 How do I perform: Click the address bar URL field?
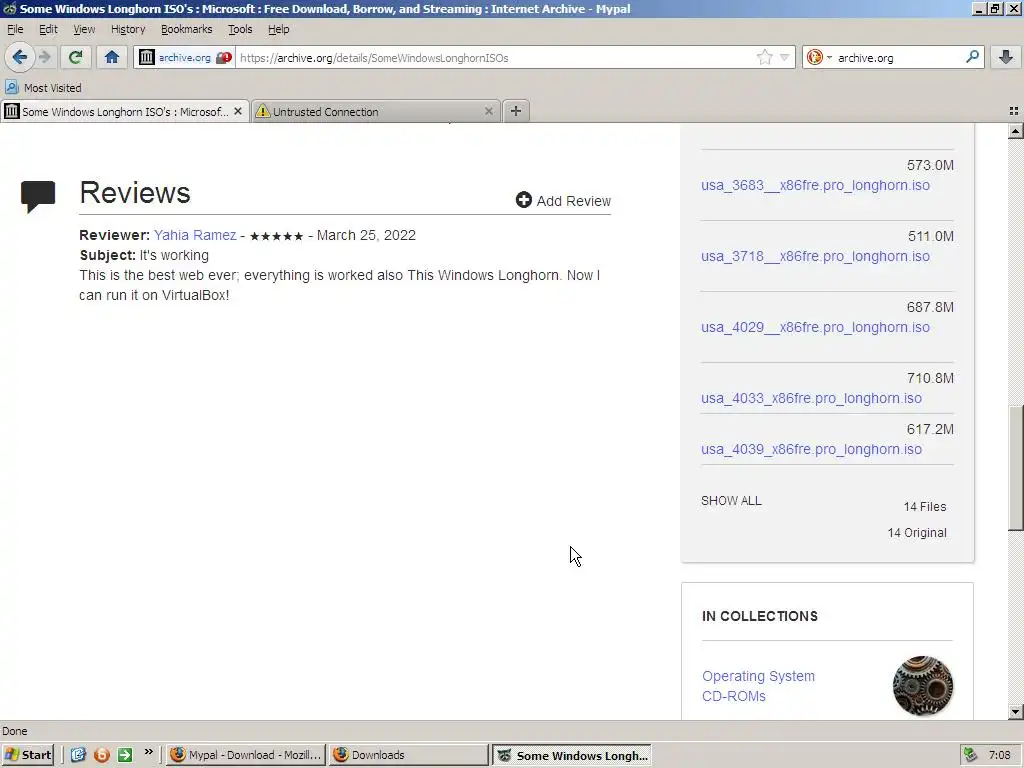(x=494, y=57)
